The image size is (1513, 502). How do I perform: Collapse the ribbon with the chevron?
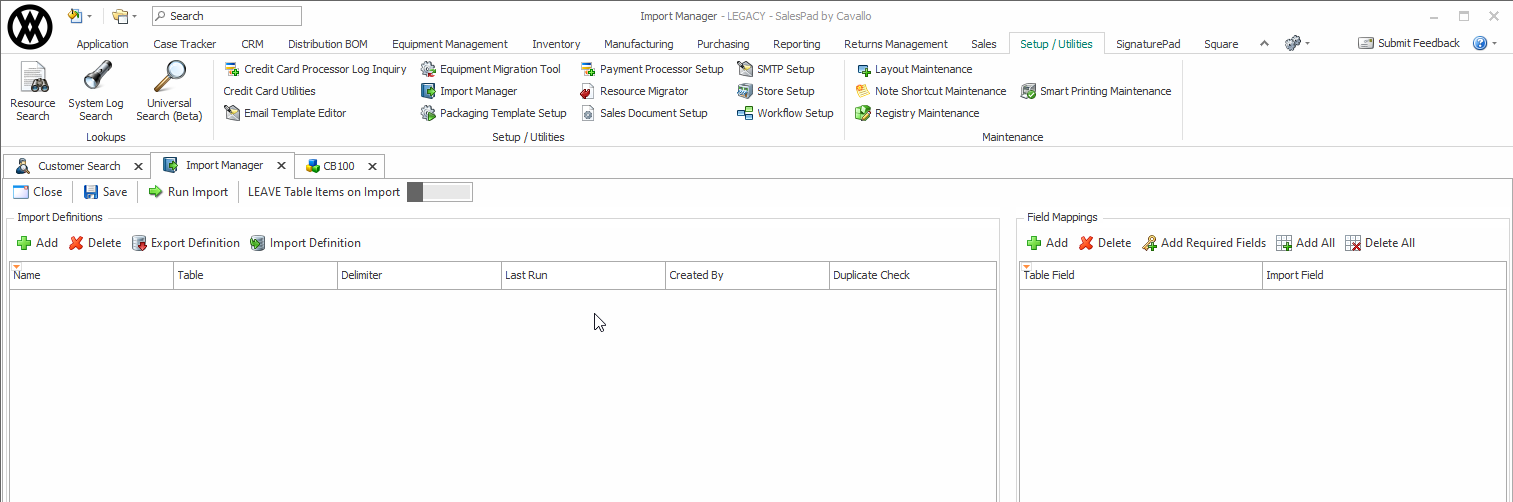pos(1264,44)
